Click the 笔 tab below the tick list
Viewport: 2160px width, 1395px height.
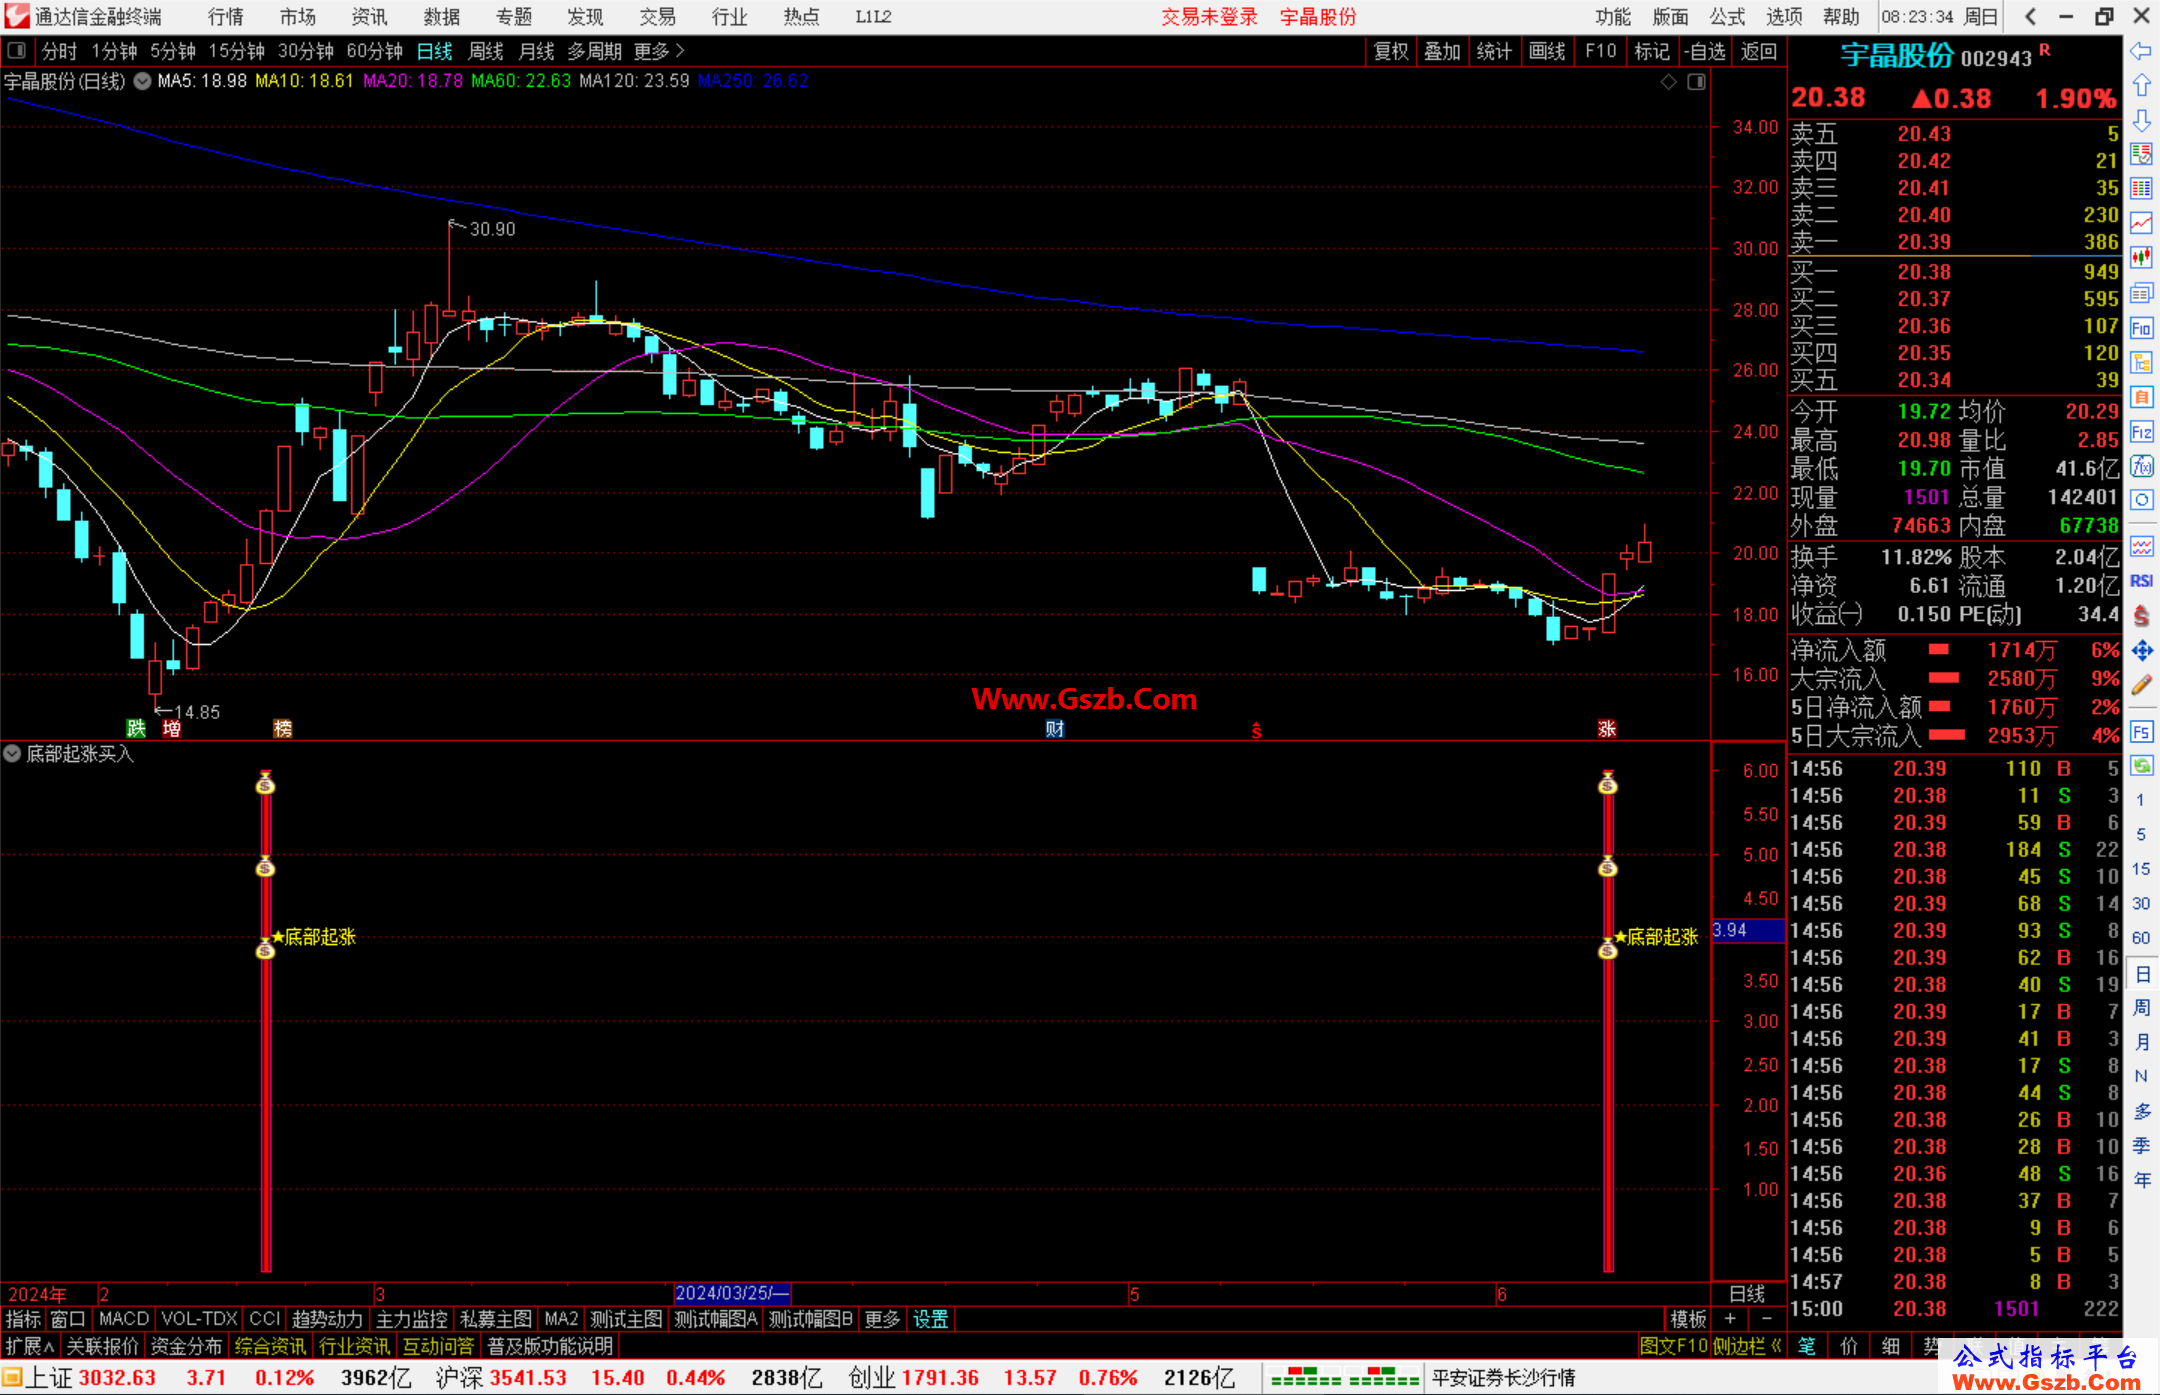[1806, 1347]
